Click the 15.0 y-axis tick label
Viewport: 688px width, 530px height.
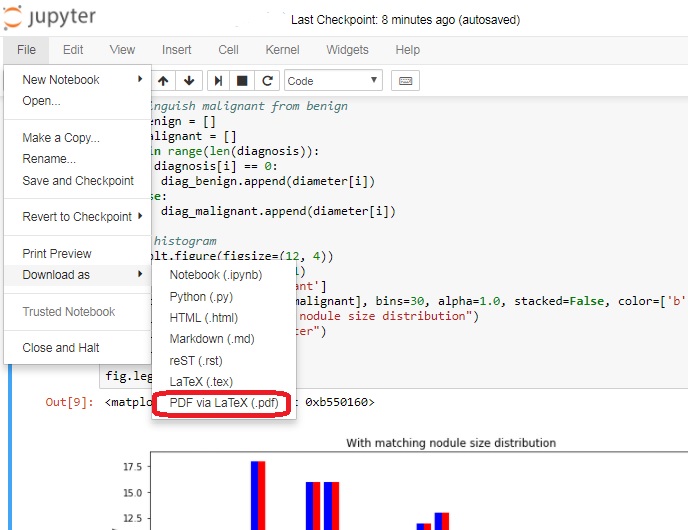pyautogui.click(x=133, y=493)
